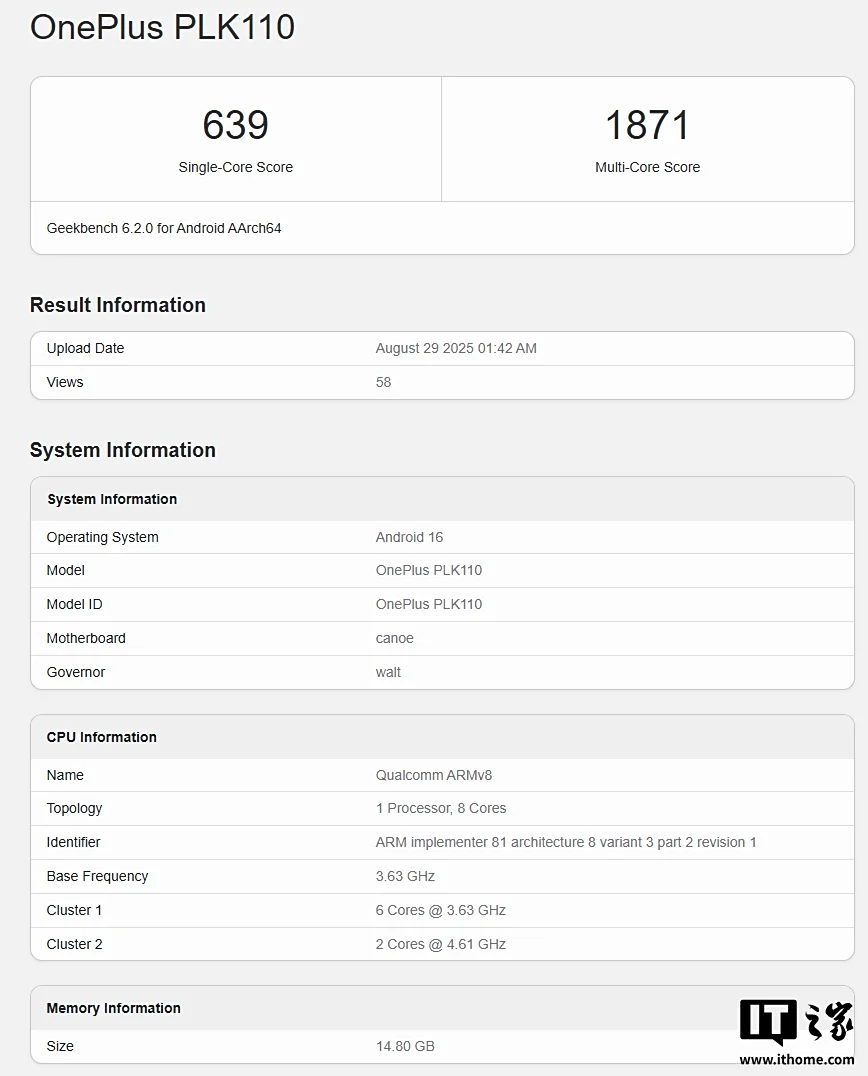The width and height of the screenshot is (868, 1076).
Task: Click the OnePlus PLK110 page title
Action: click(x=163, y=27)
